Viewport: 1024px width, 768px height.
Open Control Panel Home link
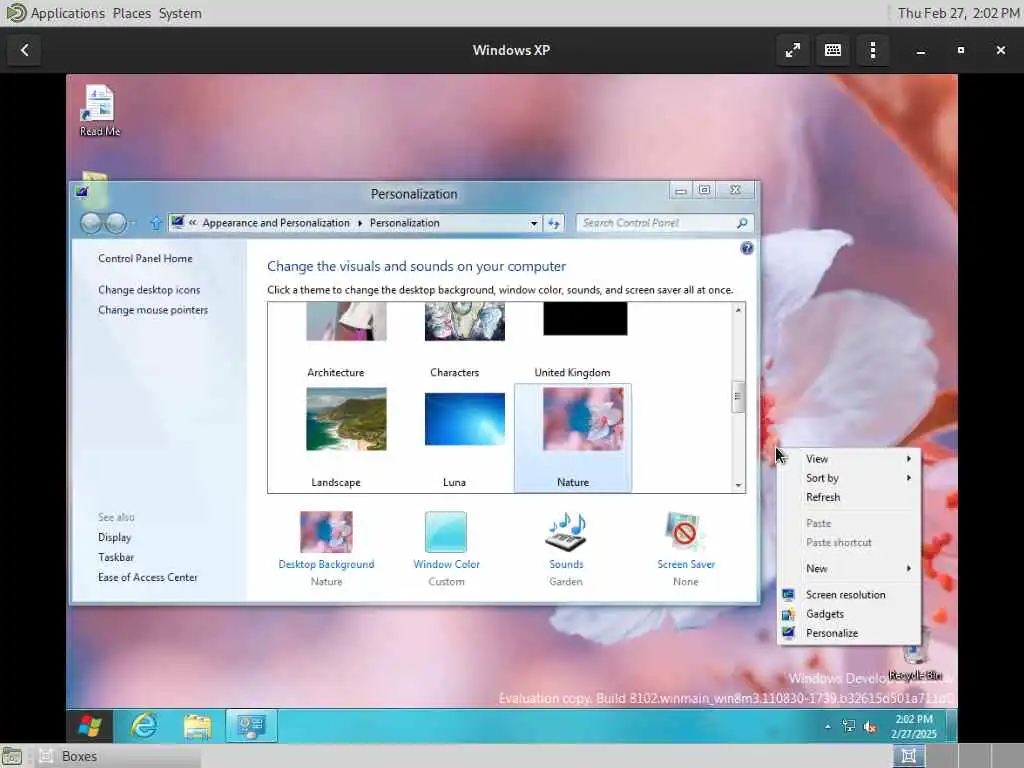click(x=145, y=259)
